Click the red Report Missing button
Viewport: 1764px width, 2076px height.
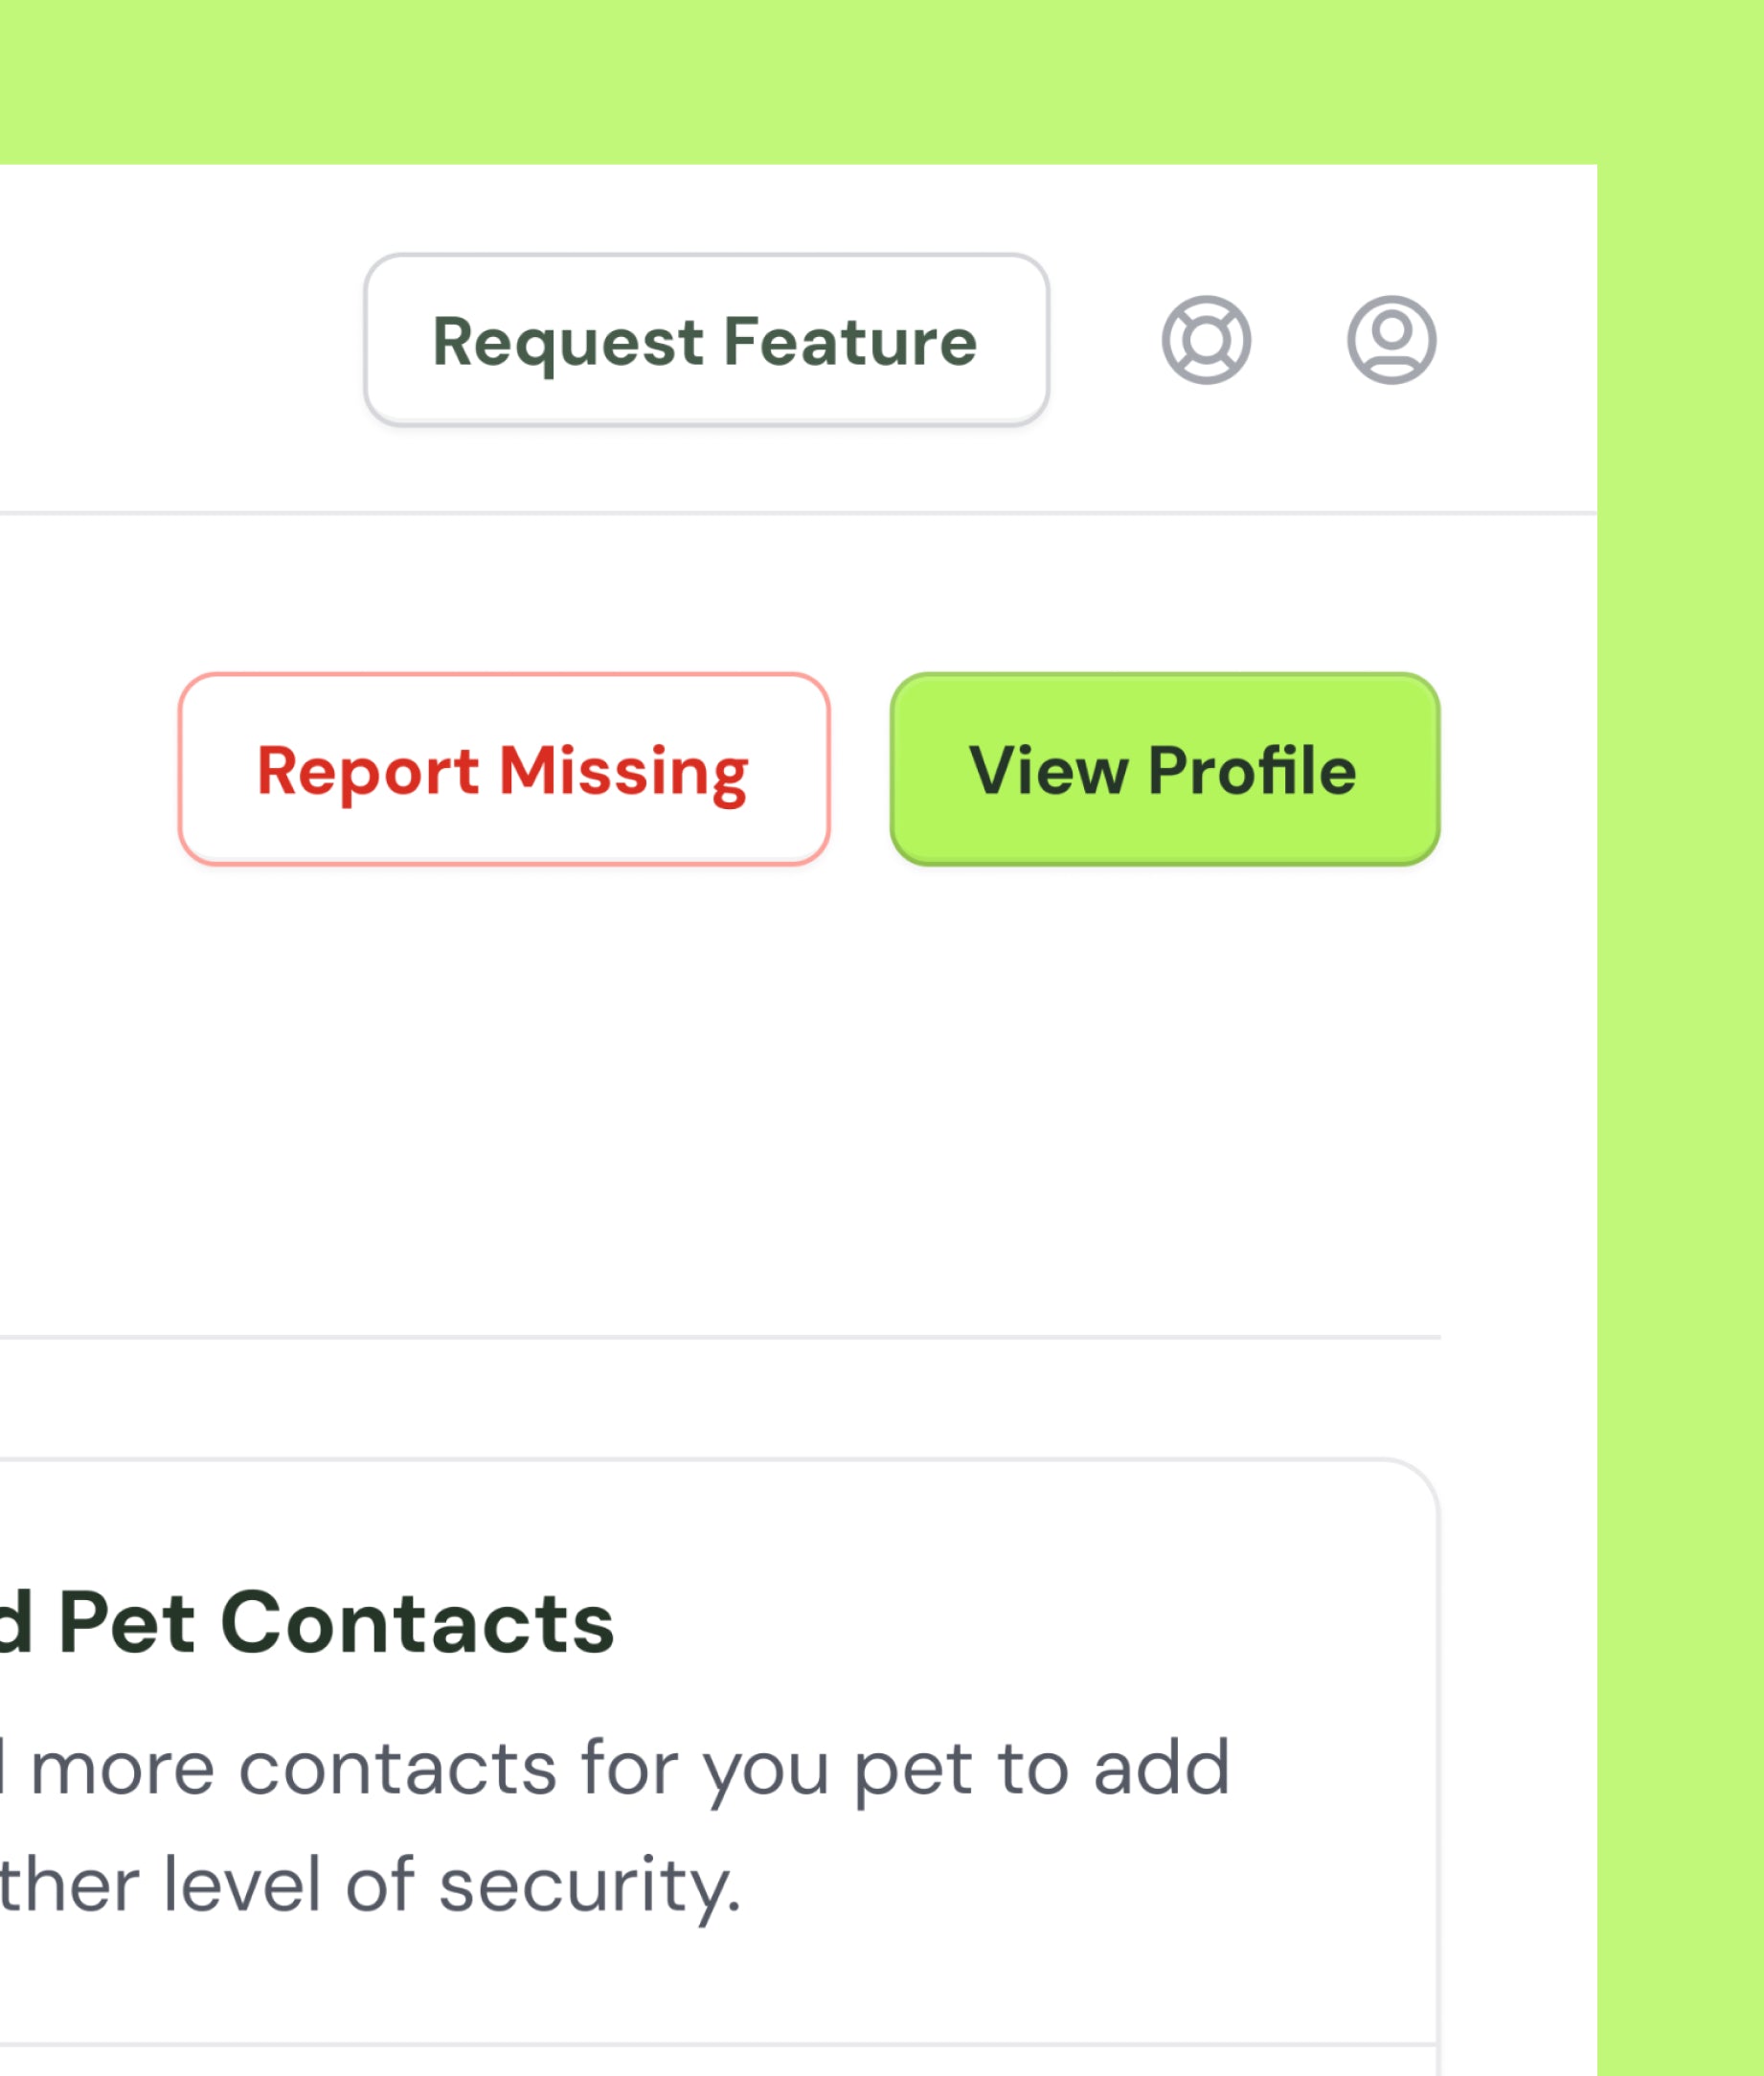coord(504,769)
